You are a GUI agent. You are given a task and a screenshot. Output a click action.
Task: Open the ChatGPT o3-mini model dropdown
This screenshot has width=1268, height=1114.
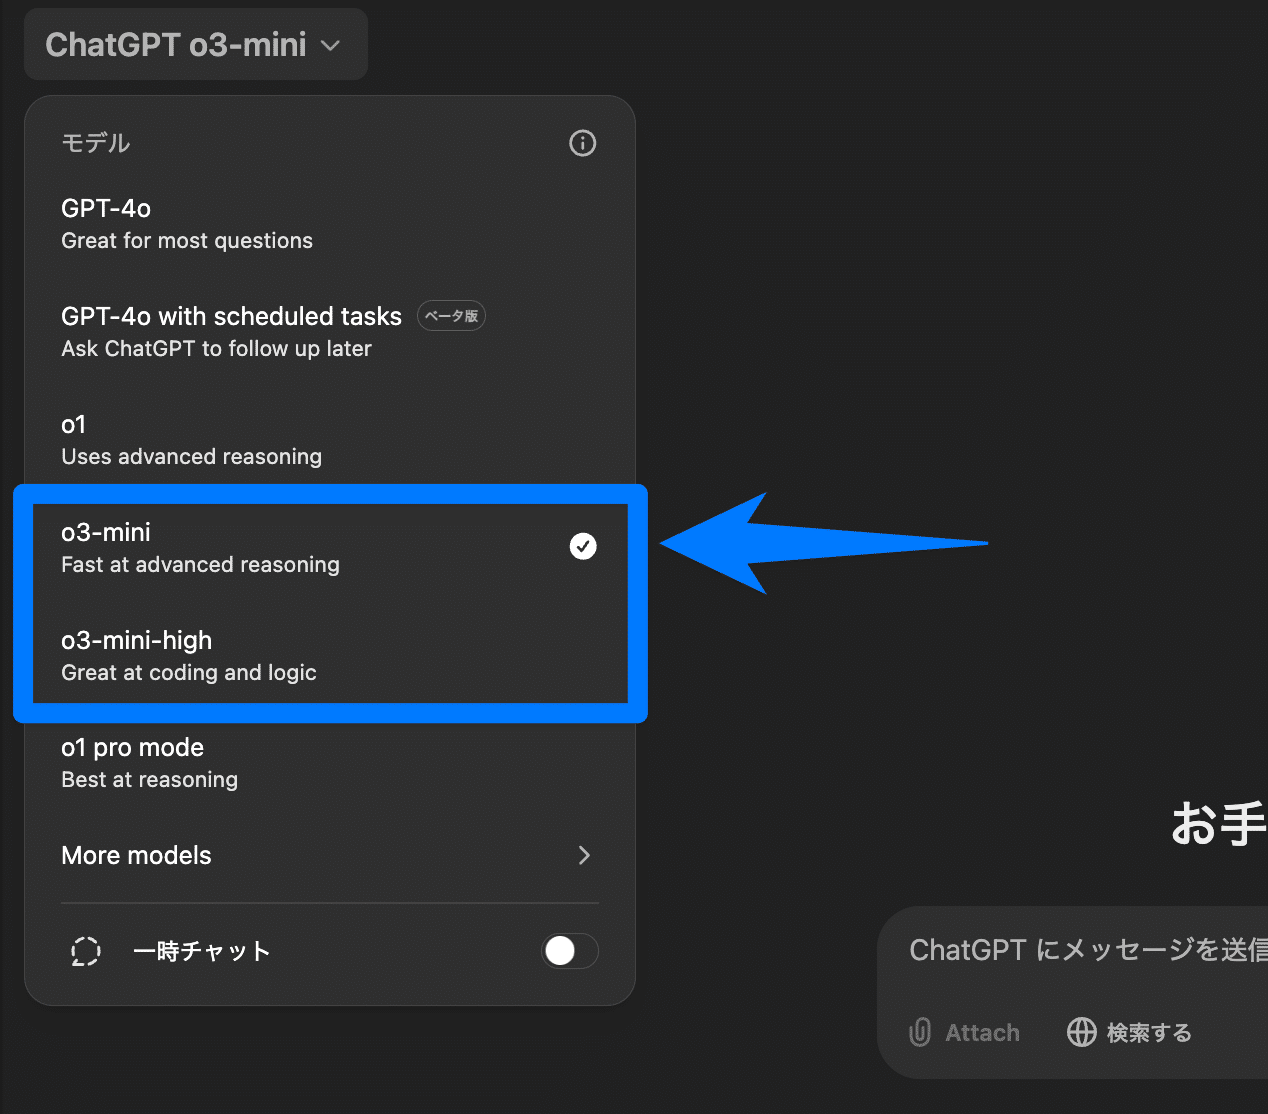195,45
